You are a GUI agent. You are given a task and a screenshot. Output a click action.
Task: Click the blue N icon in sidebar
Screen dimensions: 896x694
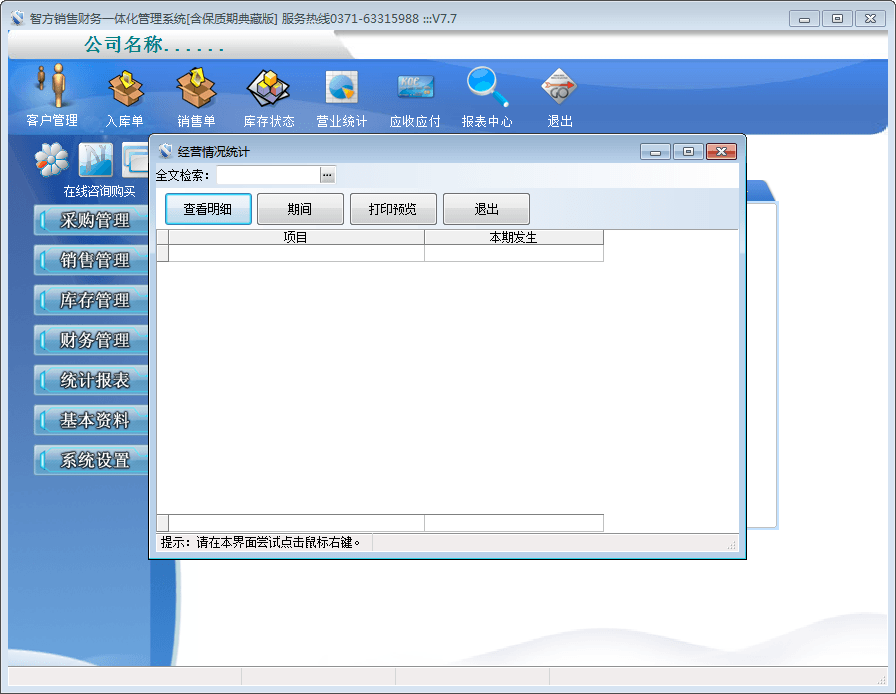[96, 160]
